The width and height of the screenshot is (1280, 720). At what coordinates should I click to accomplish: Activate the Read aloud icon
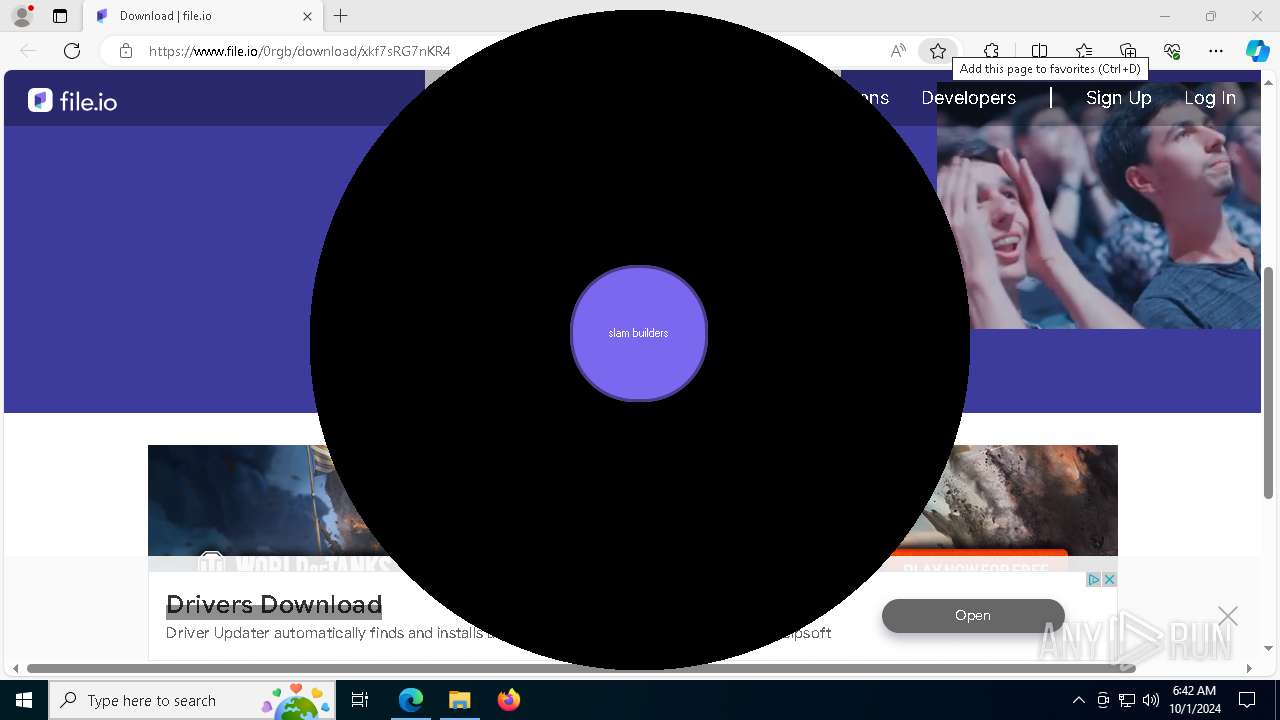[898, 51]
